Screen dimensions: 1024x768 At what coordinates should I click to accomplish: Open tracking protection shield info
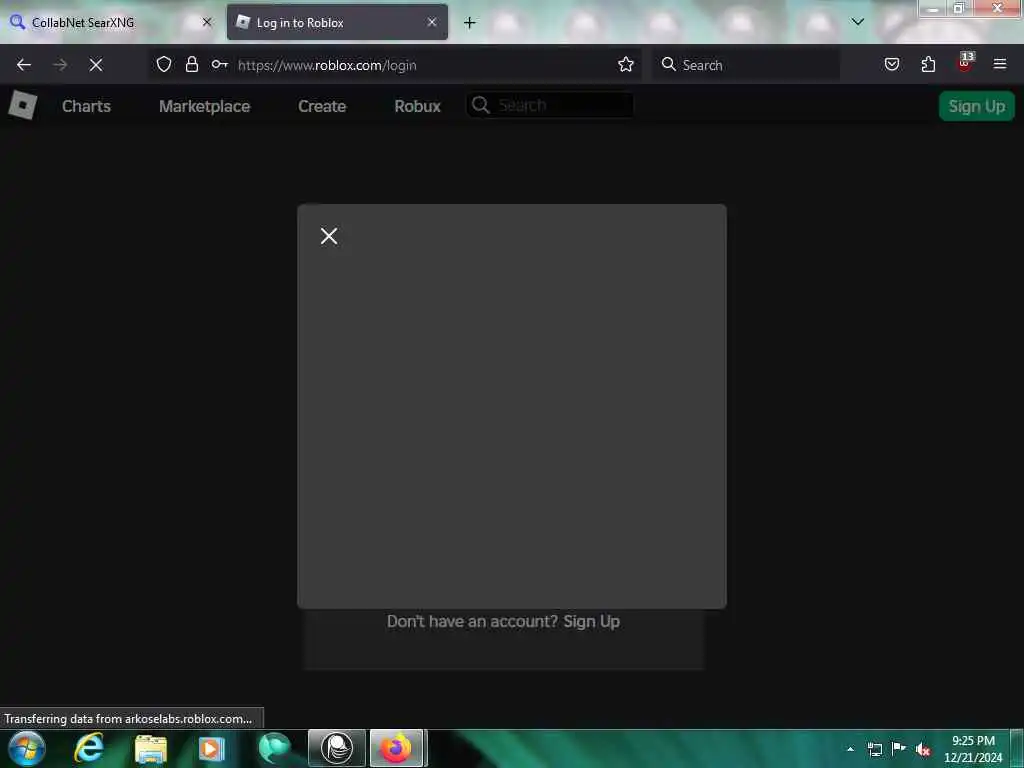[x=164, y=64]
